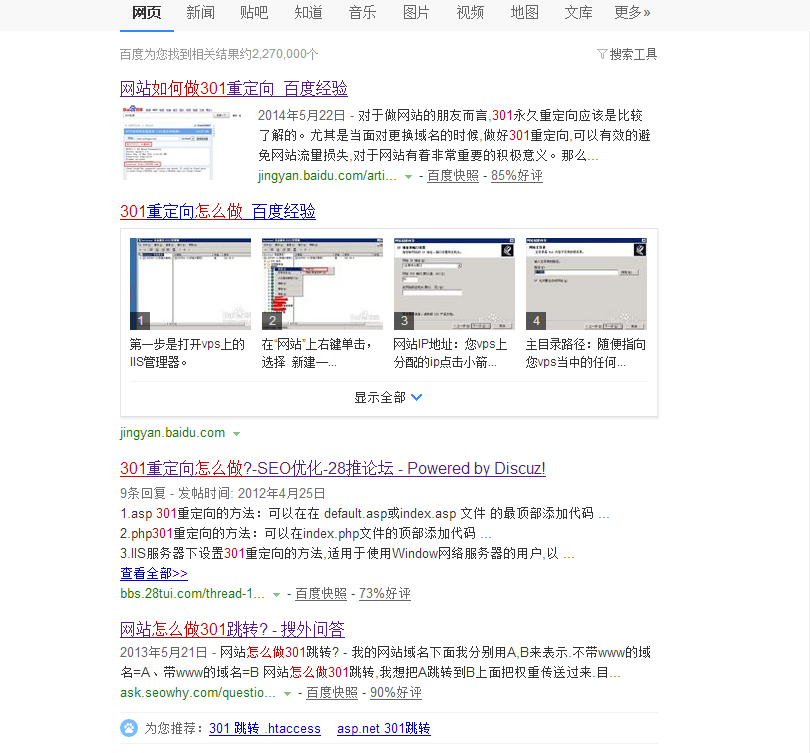Viewport: 810px width, 753px height.
Task: Switch to the 新闻 tab
Action: click(x=200, y=12)
